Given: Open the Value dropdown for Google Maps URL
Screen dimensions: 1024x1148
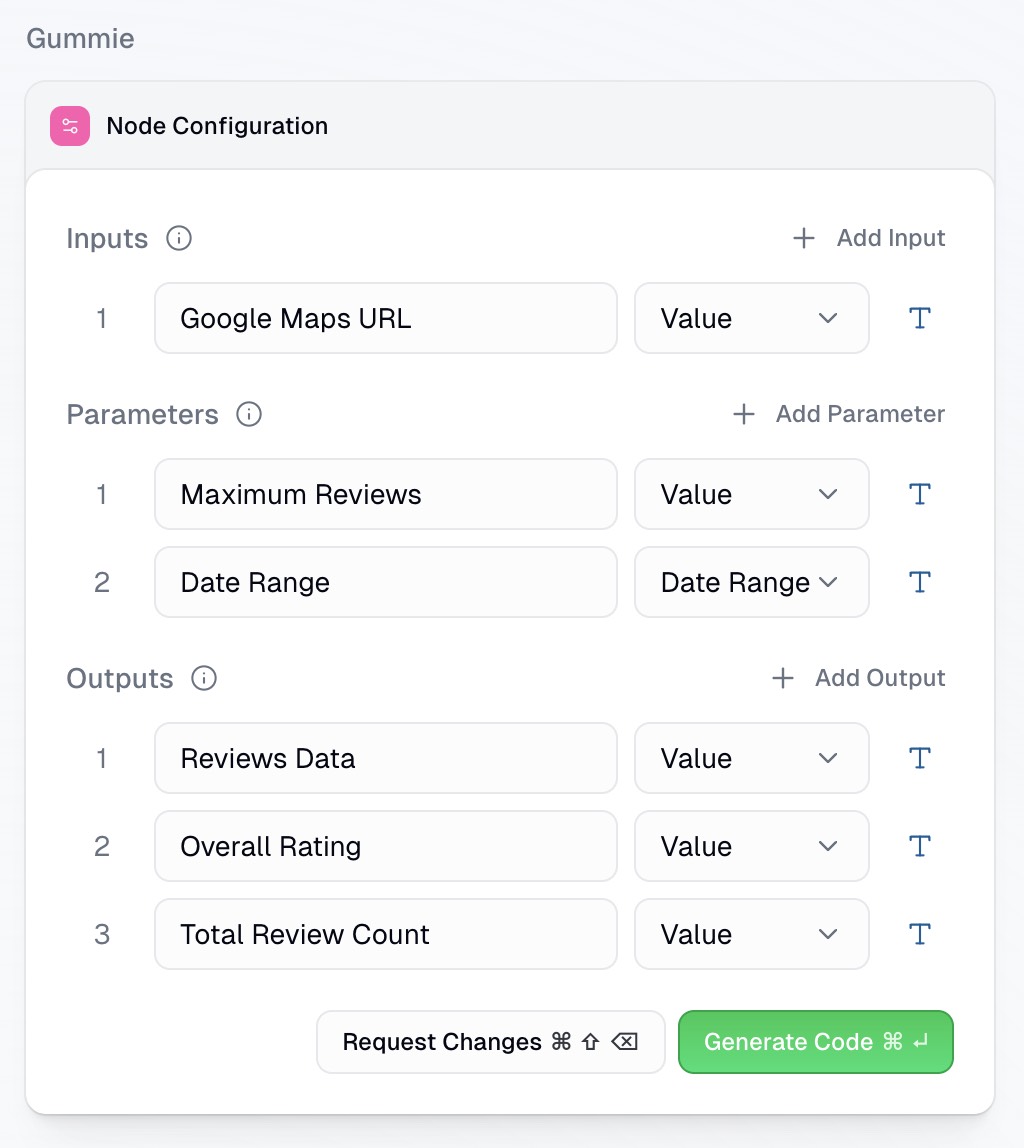Looking at the screenshot, I should click(x=751, y=318).
